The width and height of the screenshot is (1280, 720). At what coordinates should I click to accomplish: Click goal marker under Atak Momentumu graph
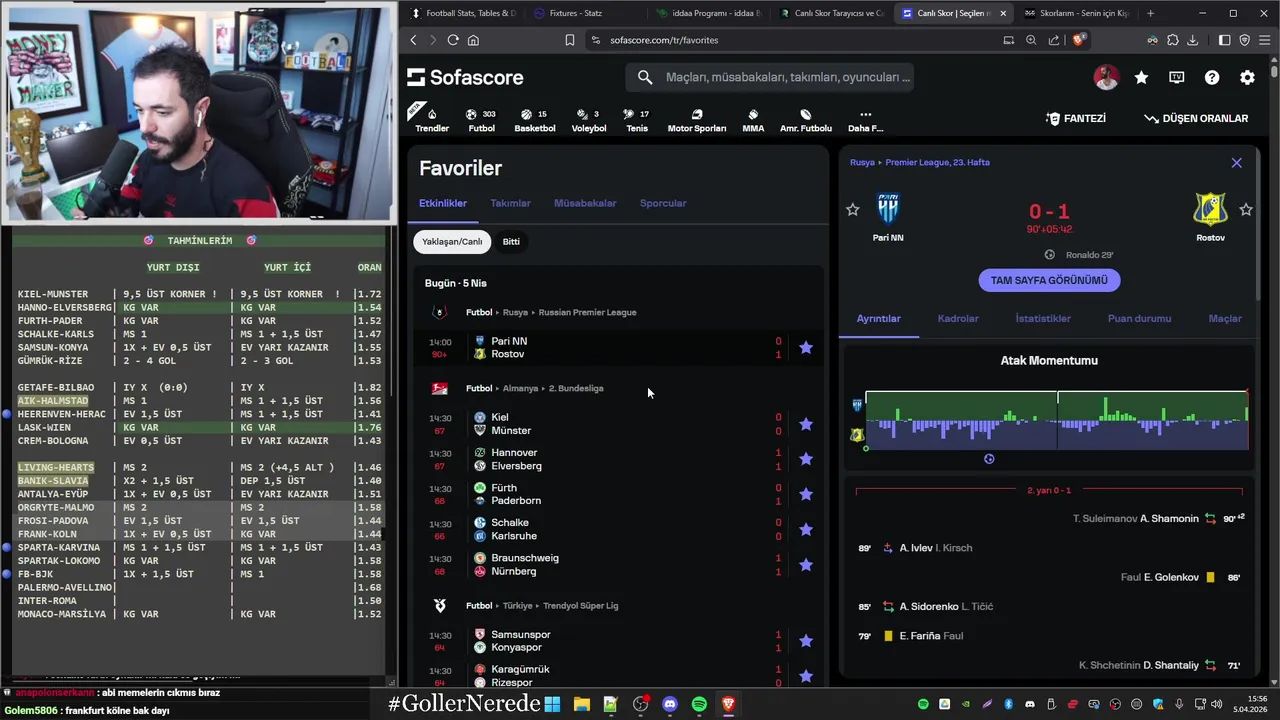click(x=989, y=459)
